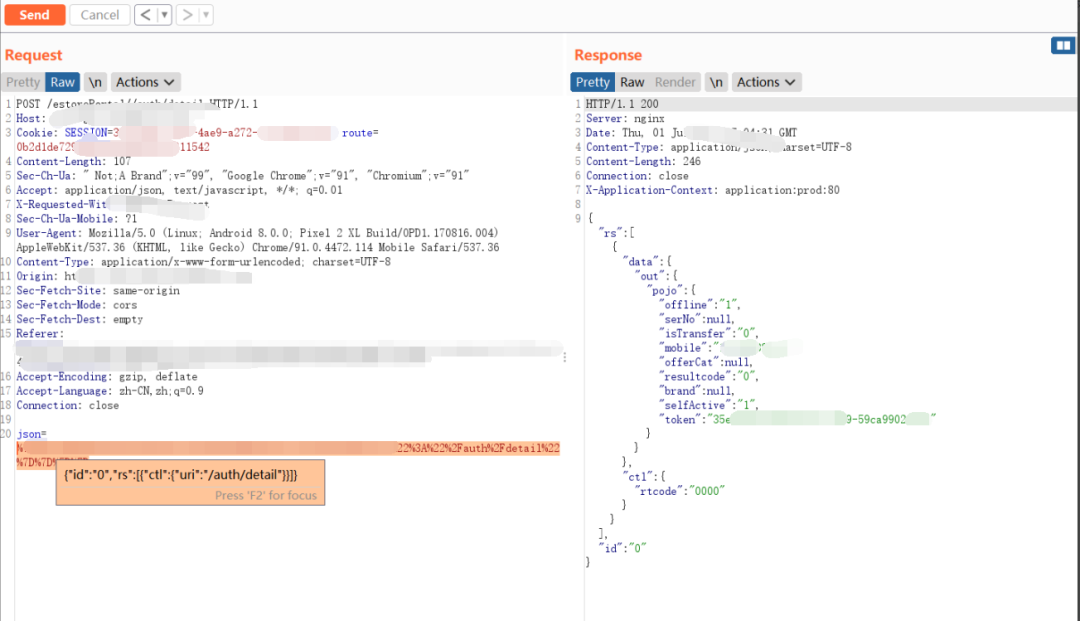Click the forward history arrow
Viewport: 1080px width, 621px height.
(x=187, y=15)
